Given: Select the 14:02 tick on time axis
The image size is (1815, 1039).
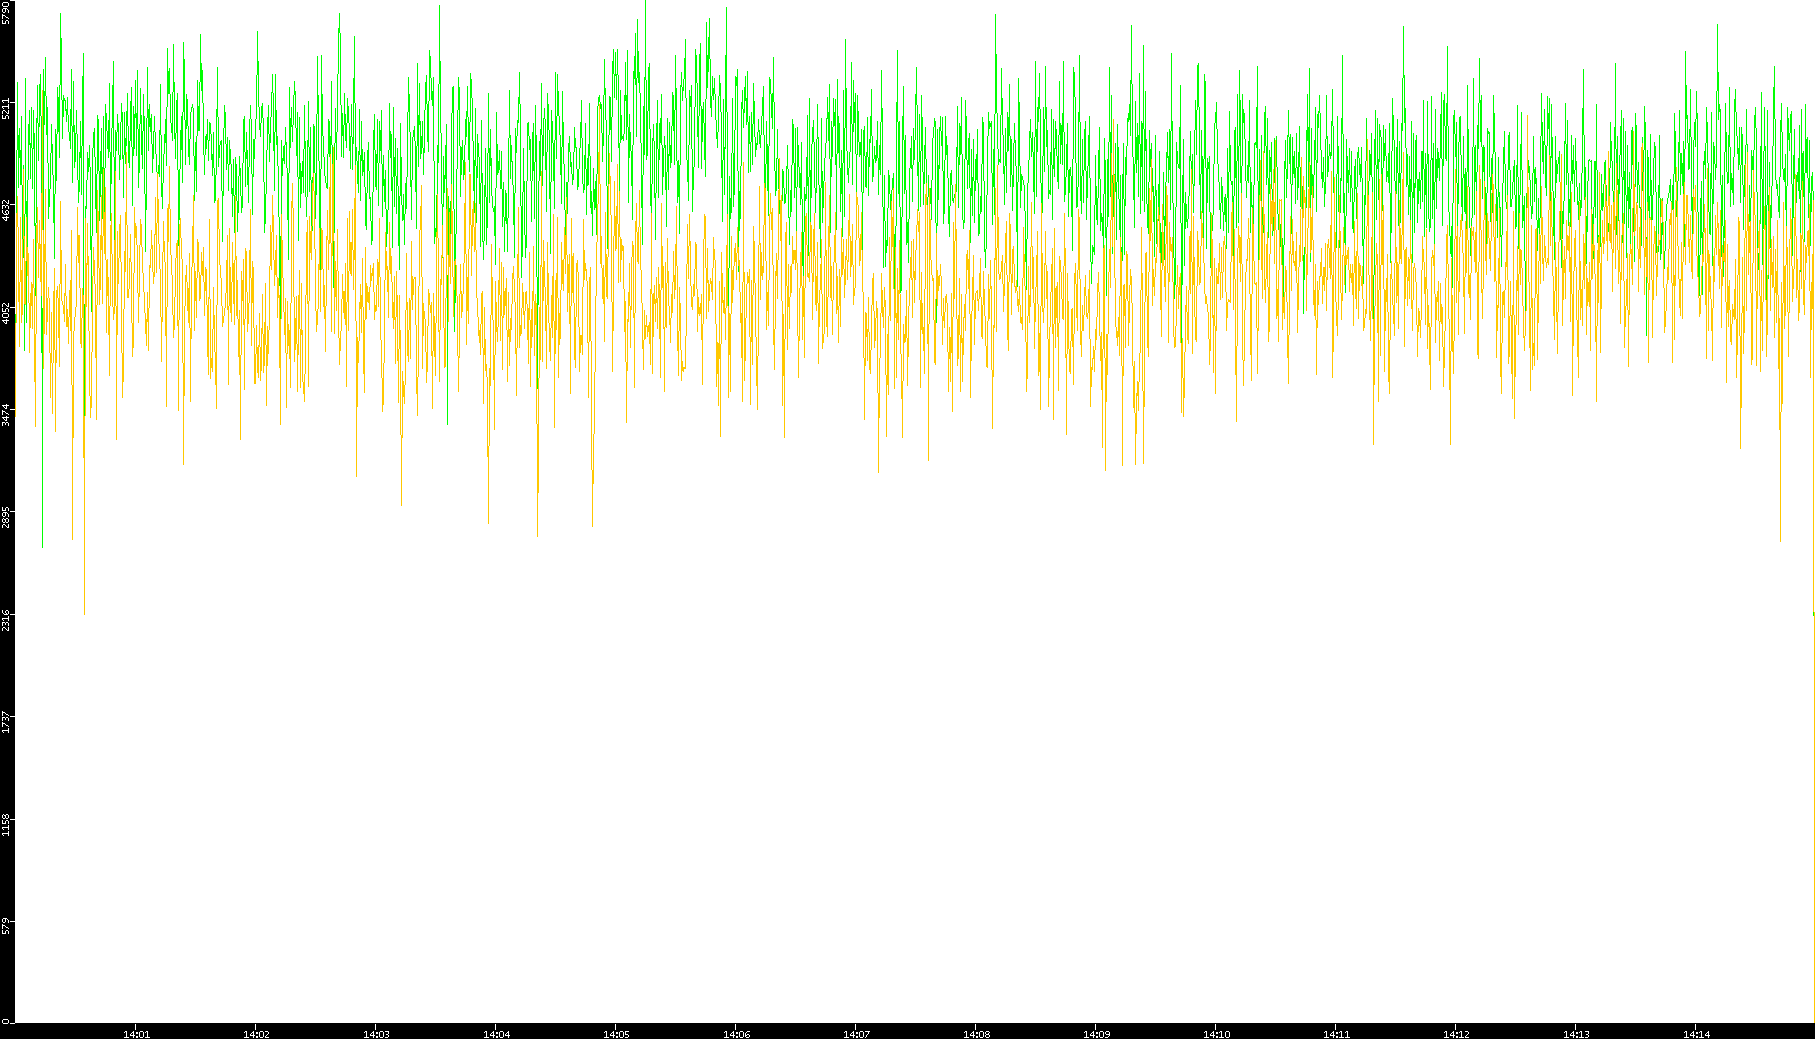Looking at the screenshot, I should 256,1034.
